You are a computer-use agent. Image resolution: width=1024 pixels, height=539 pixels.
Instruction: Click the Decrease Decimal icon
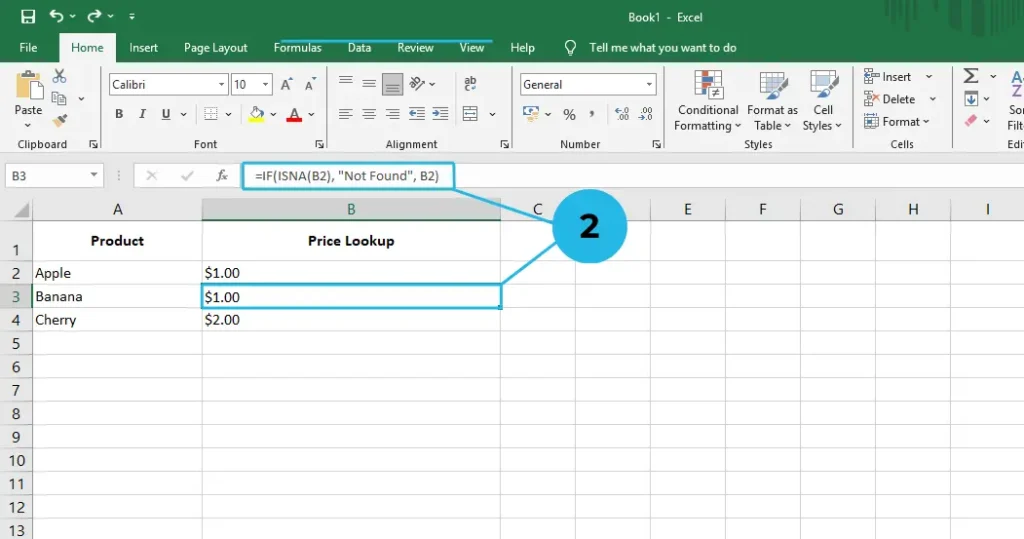tap(645, 114)
